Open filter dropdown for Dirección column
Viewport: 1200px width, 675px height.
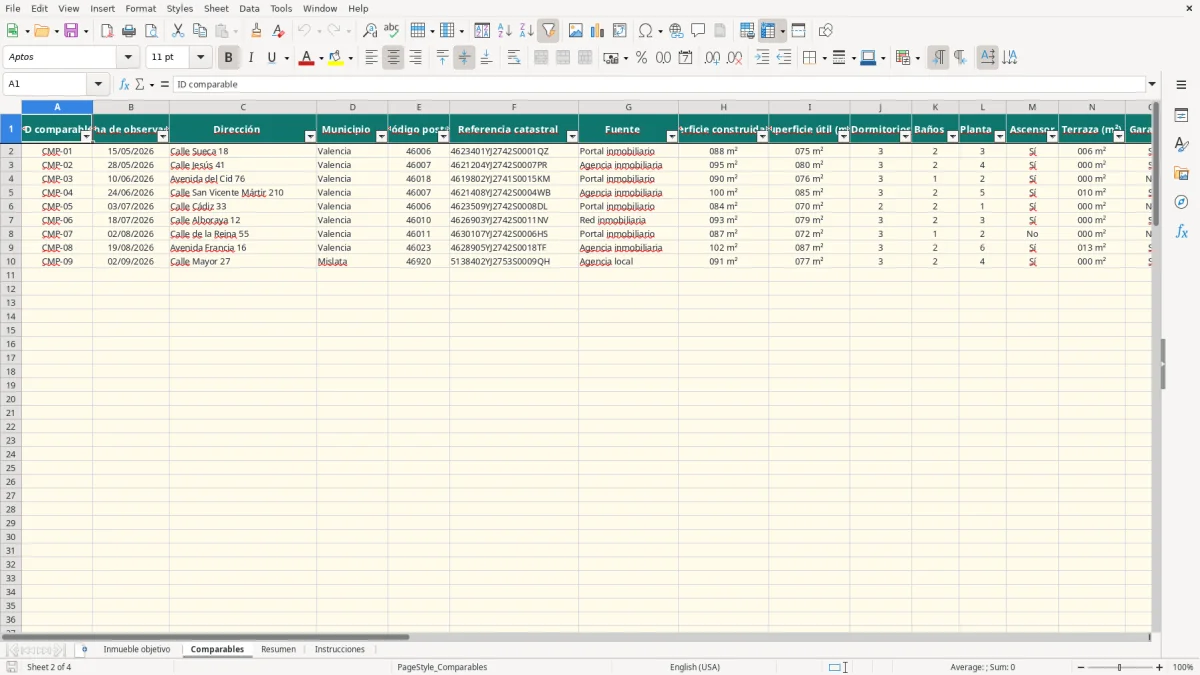click(310, 137)
